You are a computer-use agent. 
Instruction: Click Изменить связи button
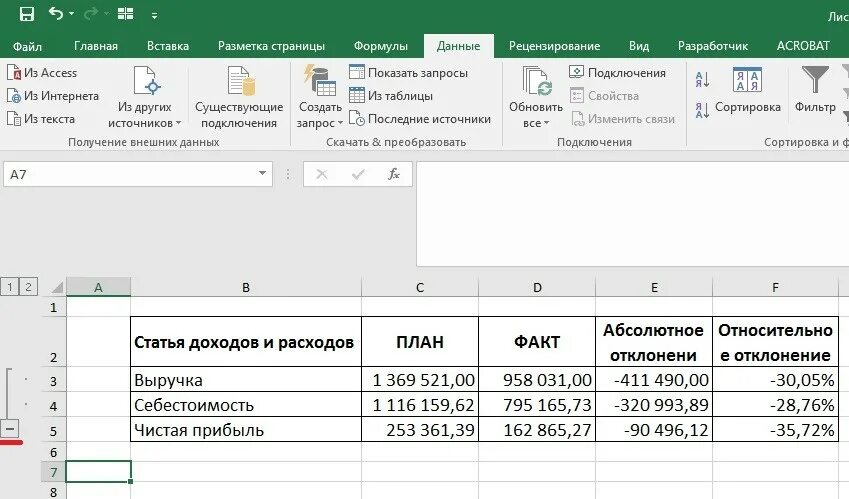pos(623,119)
